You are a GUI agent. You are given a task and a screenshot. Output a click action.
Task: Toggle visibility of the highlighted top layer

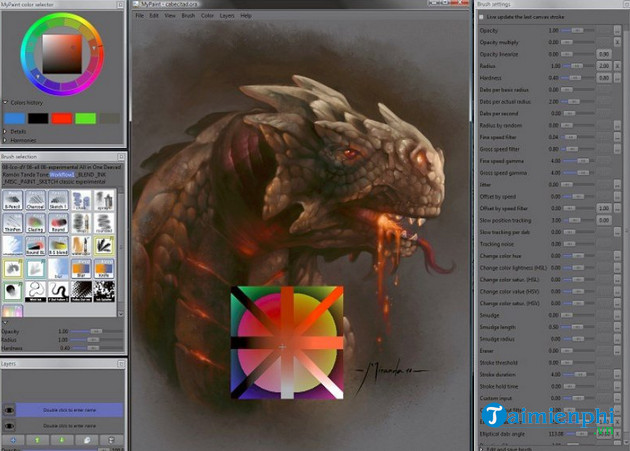coord(9,410)
